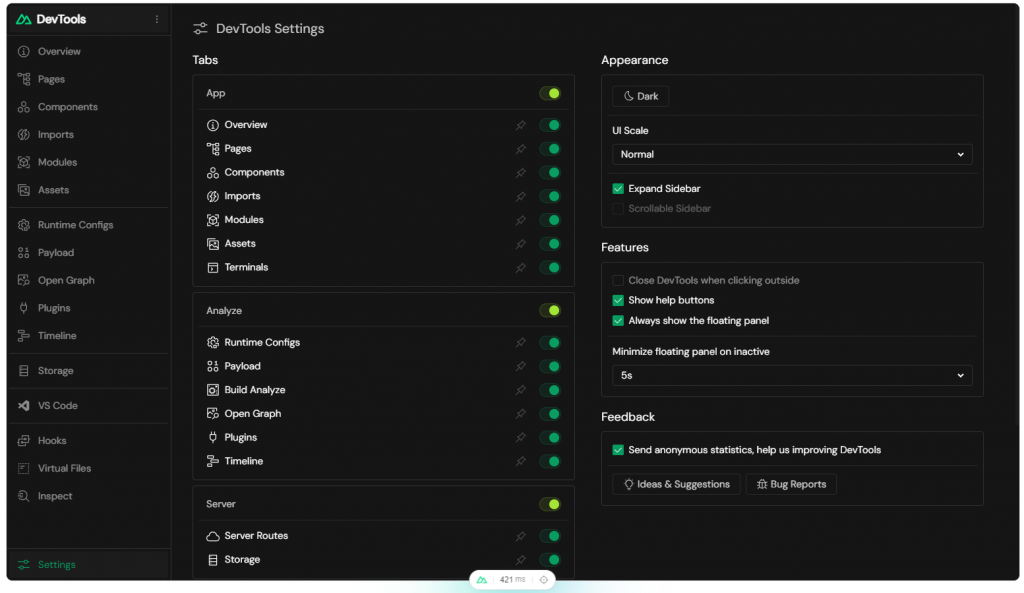Click the VS Code icon in sidebar
Viewport: 1024px width, 593px height.
(x=24, y=406)
